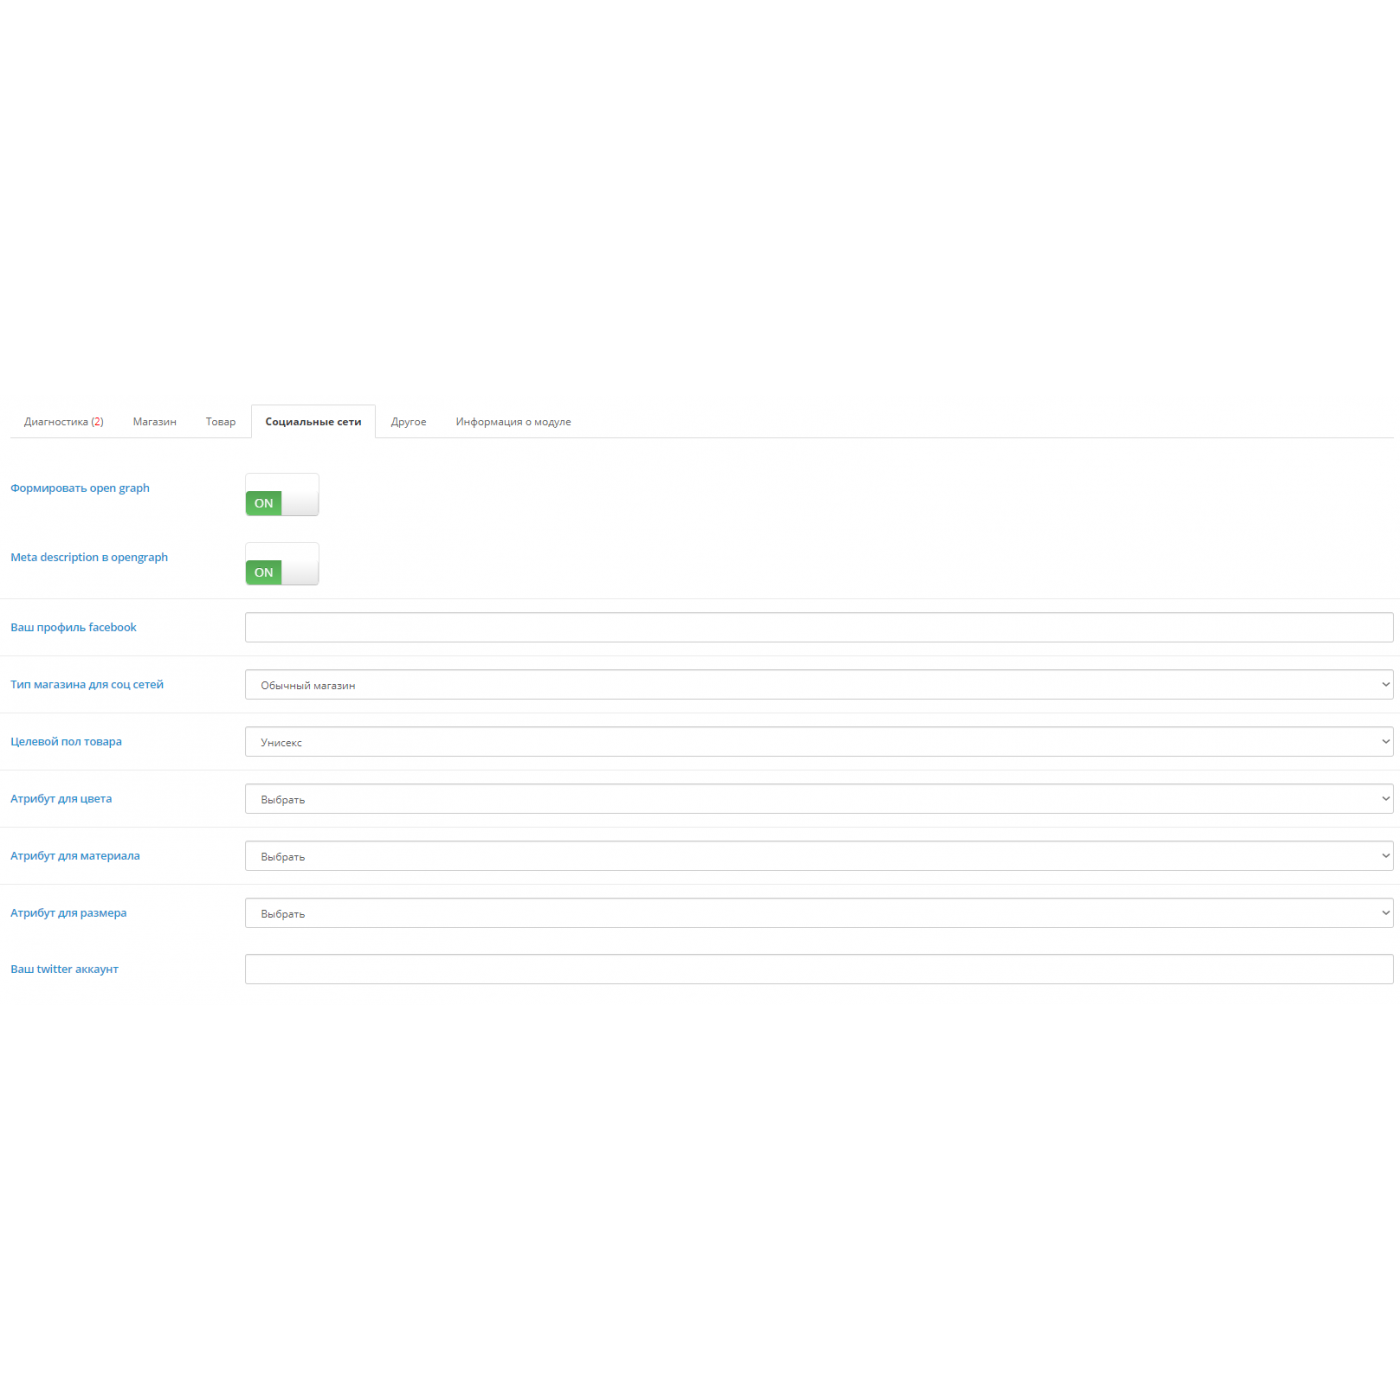Image resolution: width=1400 pixels, height=1400 pixels.
Task: Expand the Атрибут для цвета dropdown
Action: pyautogui.click(x=818, y=799)
